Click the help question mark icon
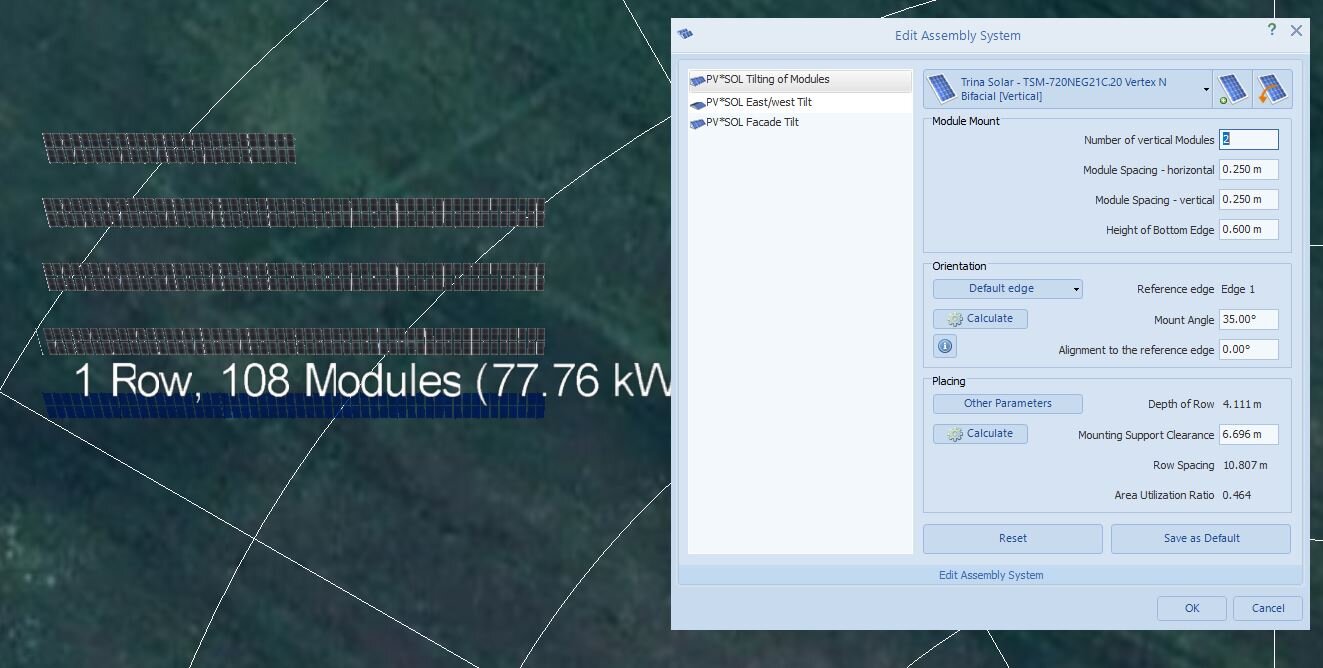Viewport: 1323px width, 668px height. [1271, 30]
